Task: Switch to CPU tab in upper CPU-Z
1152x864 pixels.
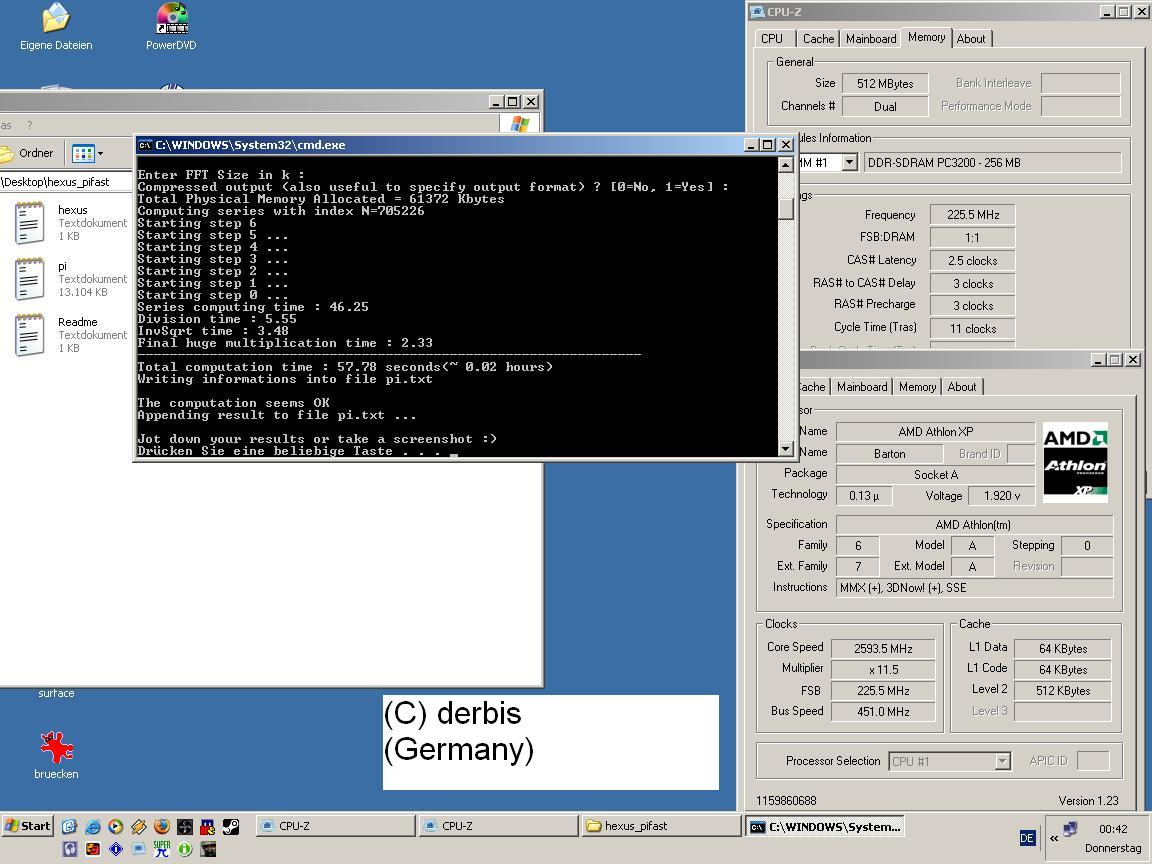Action: 771,38
